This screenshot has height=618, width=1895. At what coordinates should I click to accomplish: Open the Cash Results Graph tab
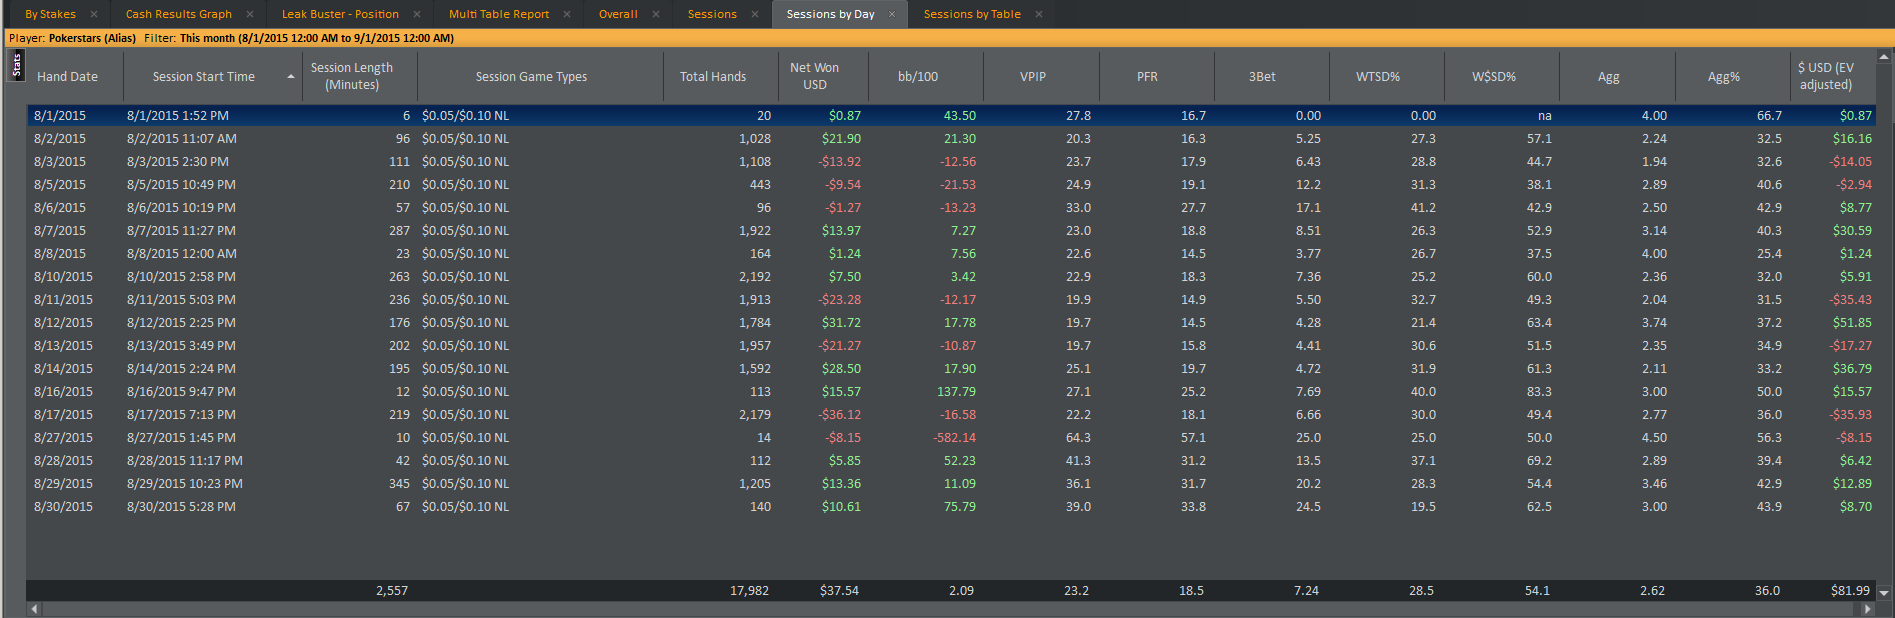[x=179, y=14]
